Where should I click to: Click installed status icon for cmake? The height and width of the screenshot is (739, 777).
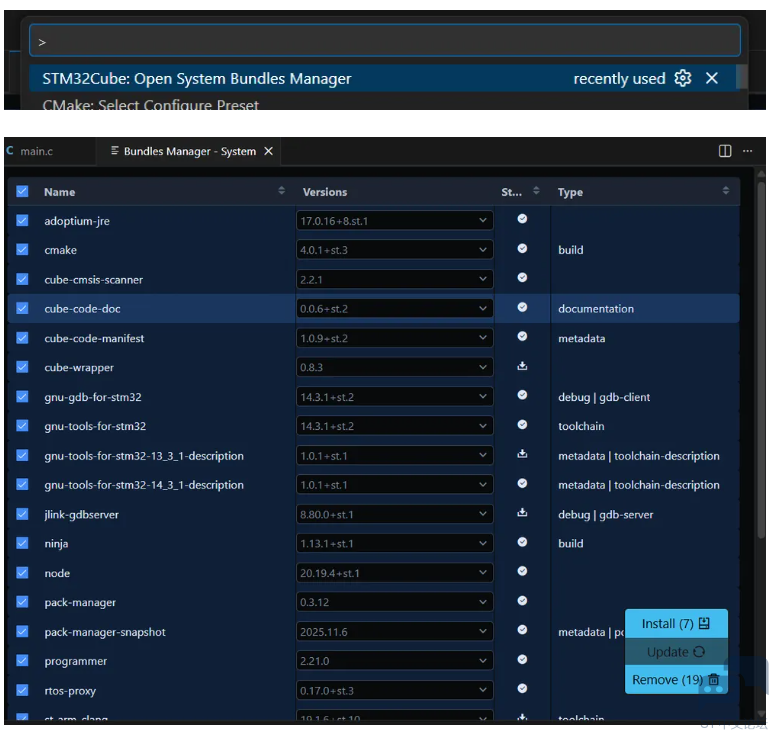tap(522, 248)
